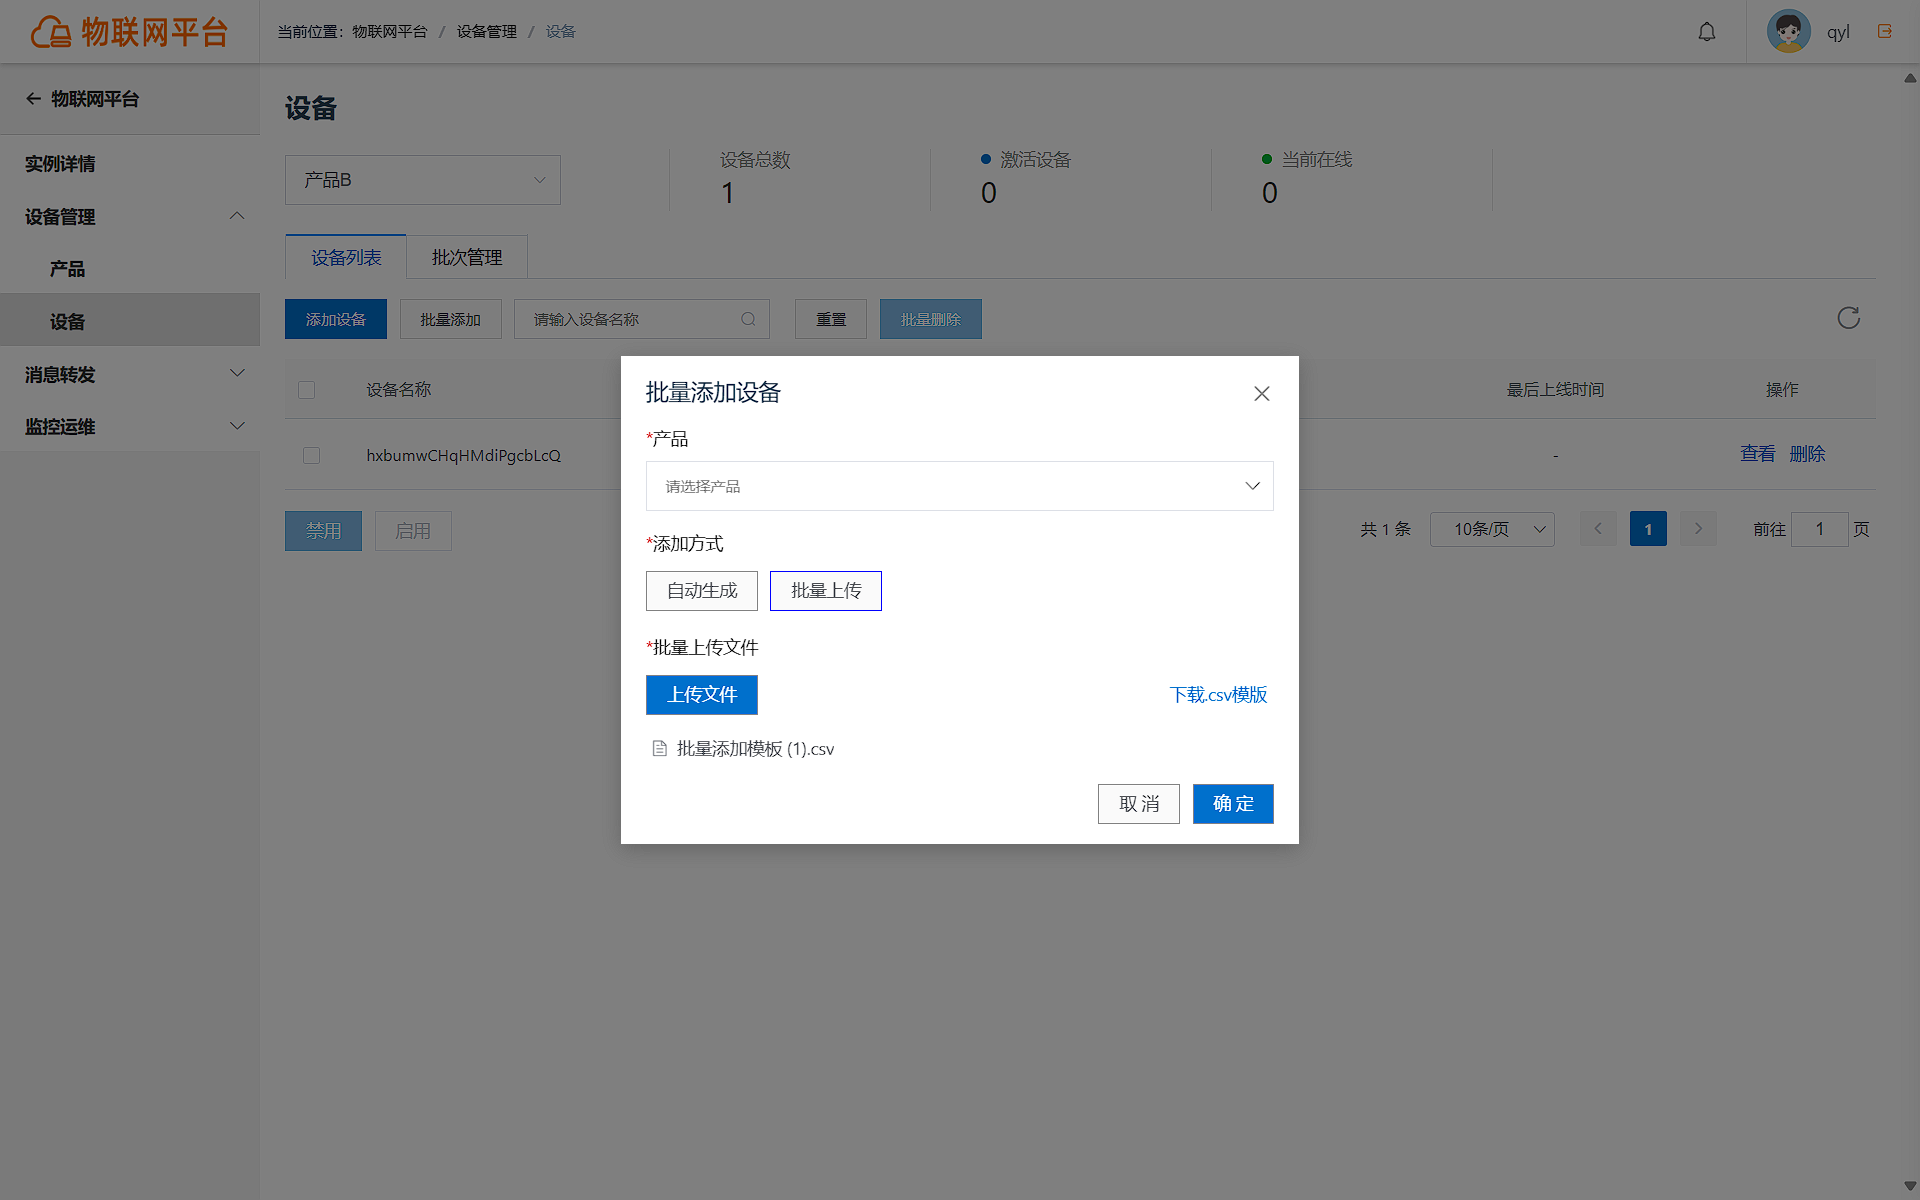Click 设备管理 in the breadcrumb

coord(487,32)
